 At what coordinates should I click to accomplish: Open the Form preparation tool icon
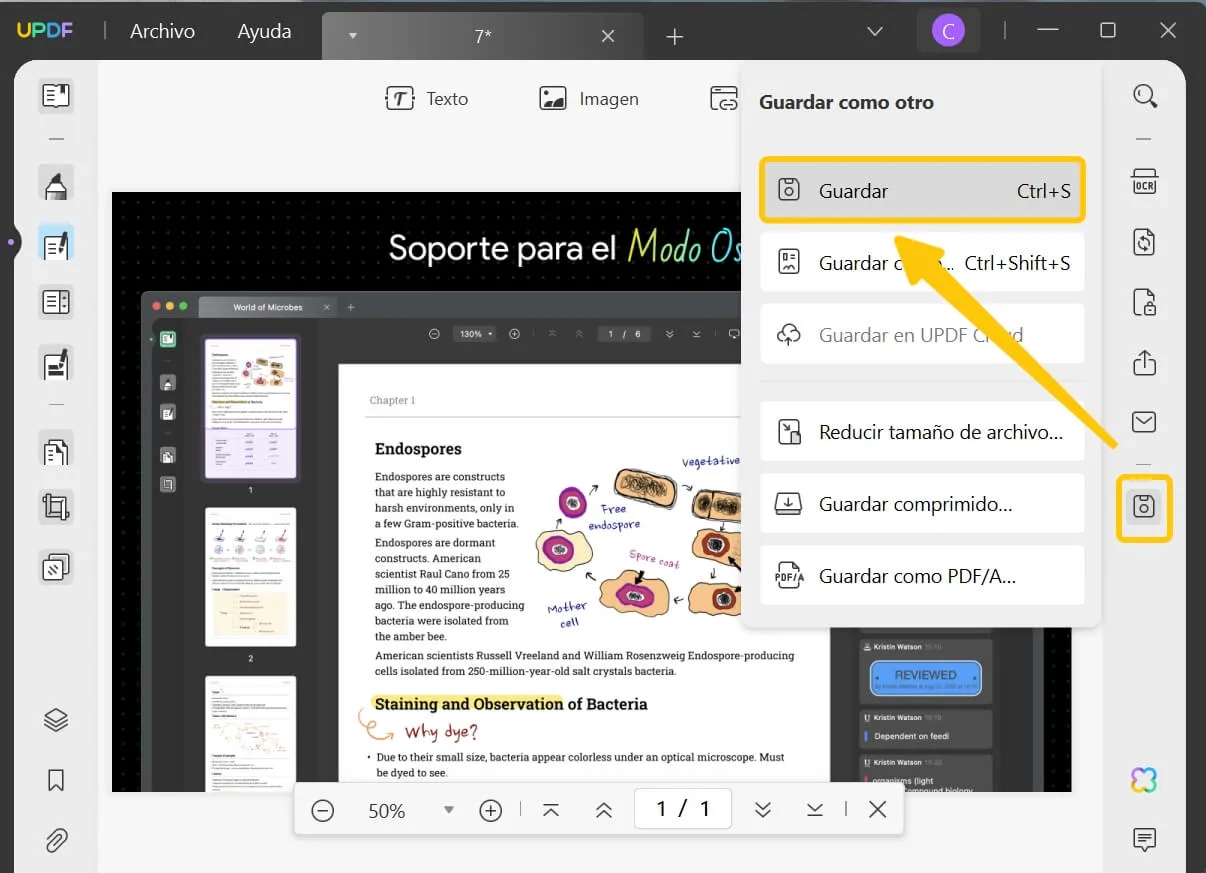tap(56, 302)
